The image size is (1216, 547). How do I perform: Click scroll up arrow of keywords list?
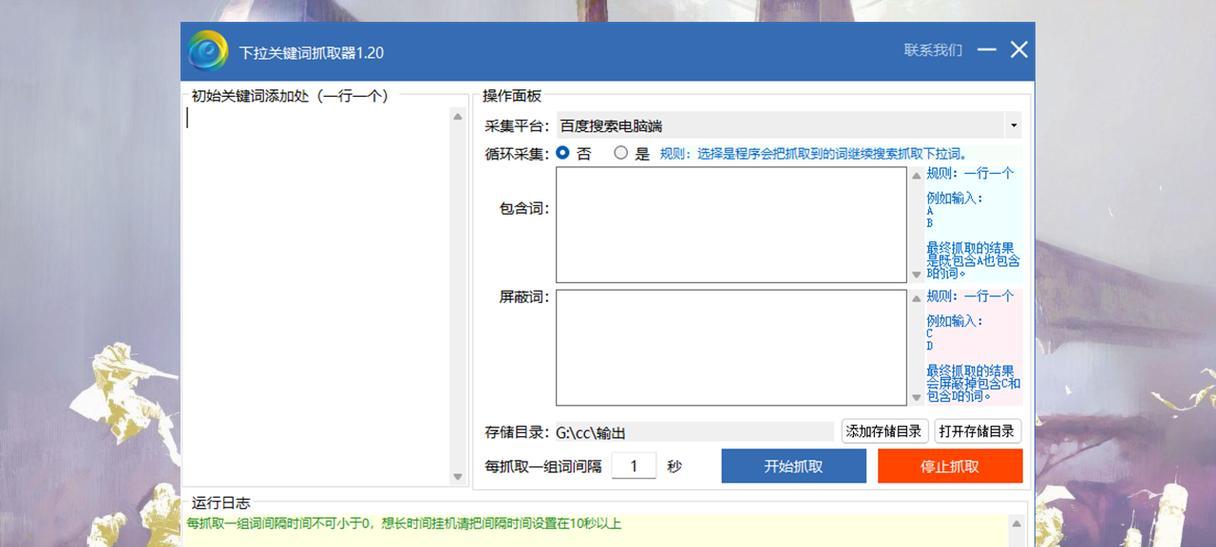458,116
